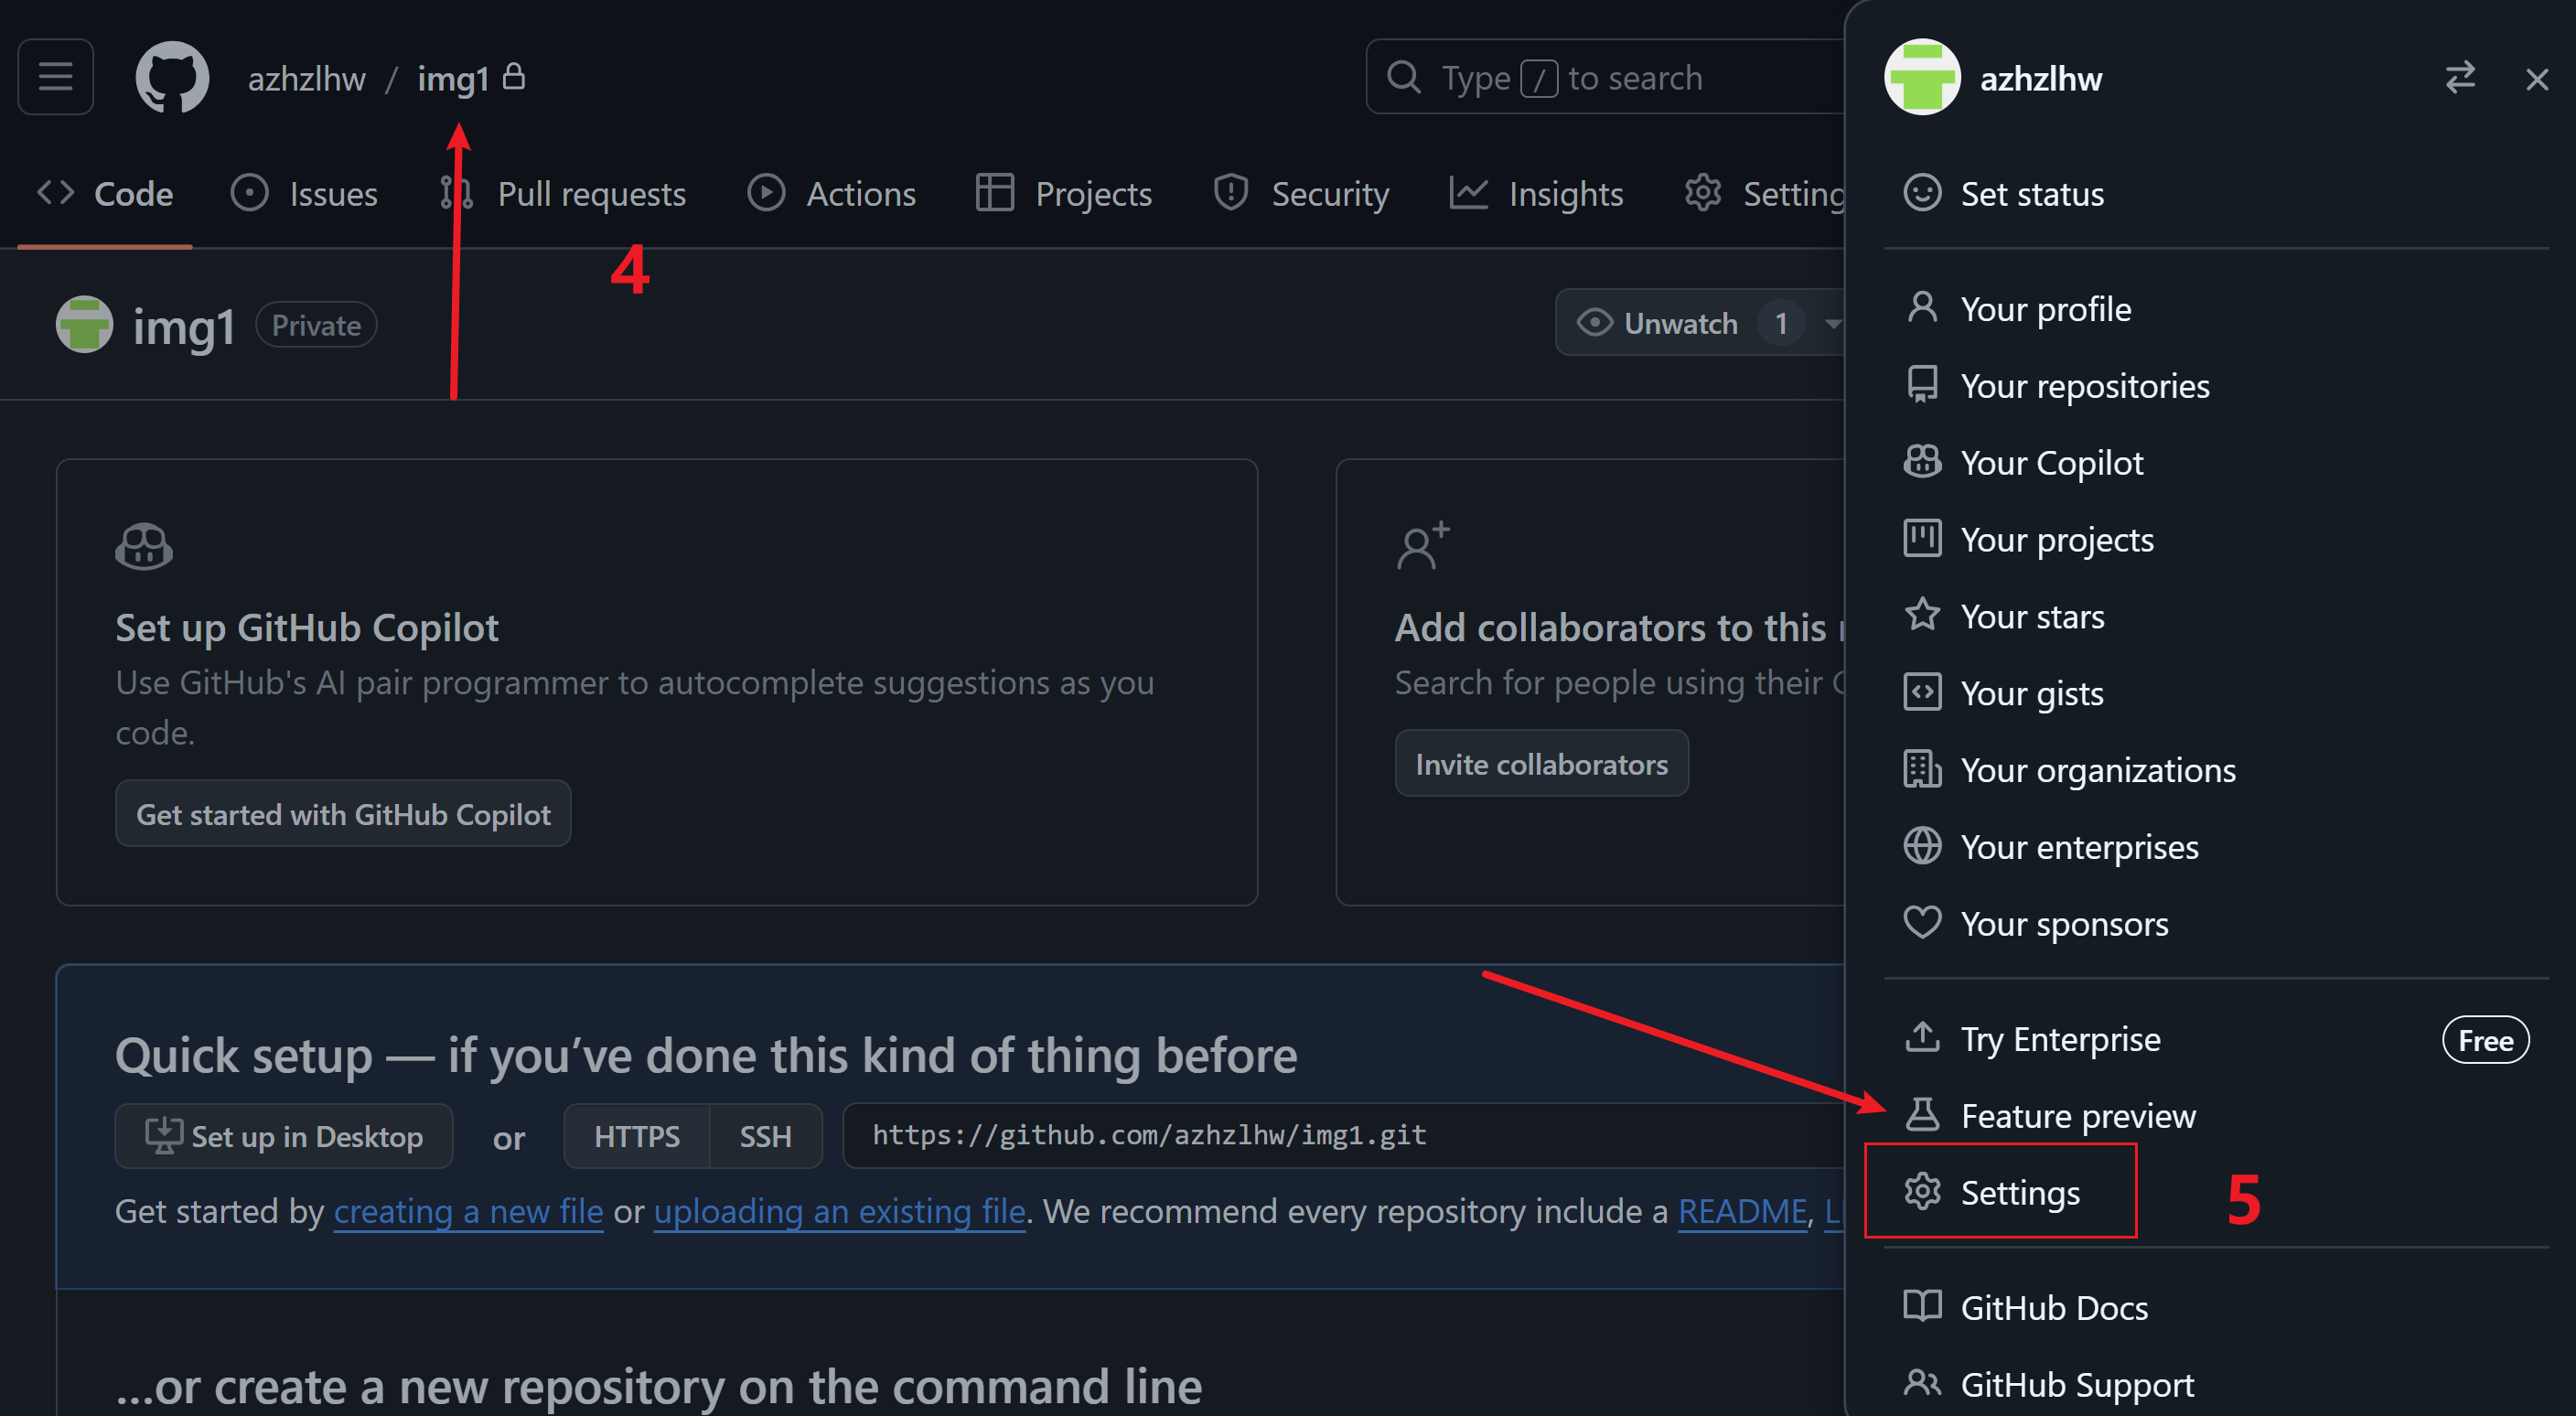This screenshot has width=2576, height=1416.
Task: Close the user menu panel
Action: (x=2536, y=79)
